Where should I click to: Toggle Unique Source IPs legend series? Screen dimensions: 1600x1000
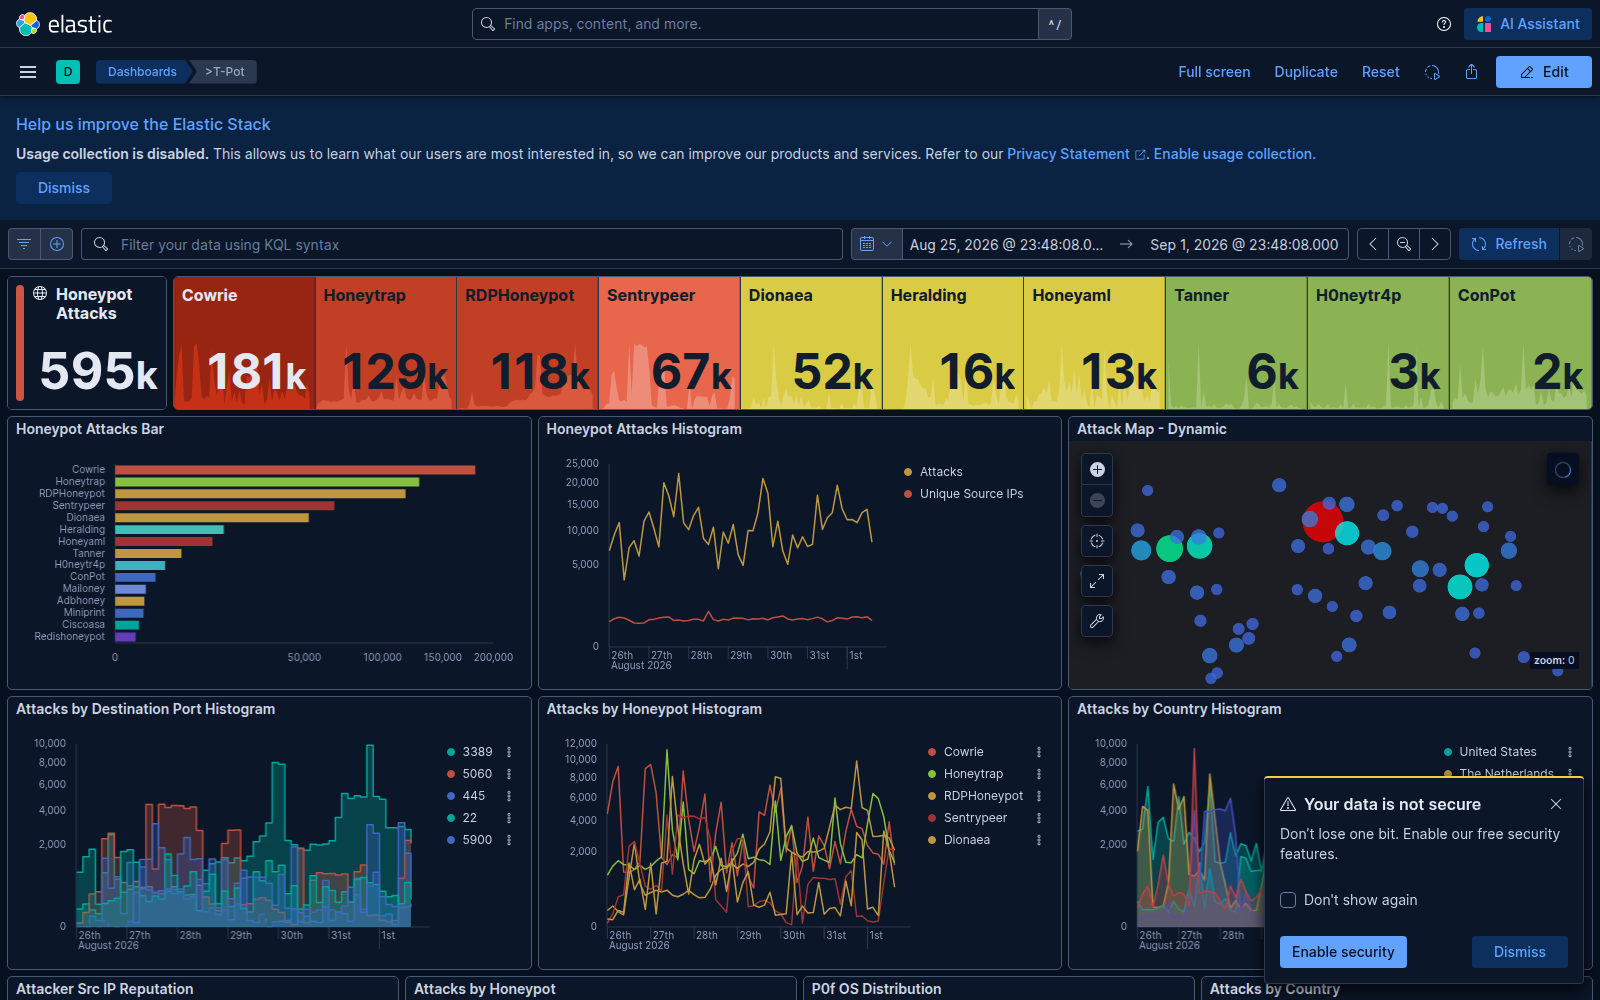pos(971,494)
